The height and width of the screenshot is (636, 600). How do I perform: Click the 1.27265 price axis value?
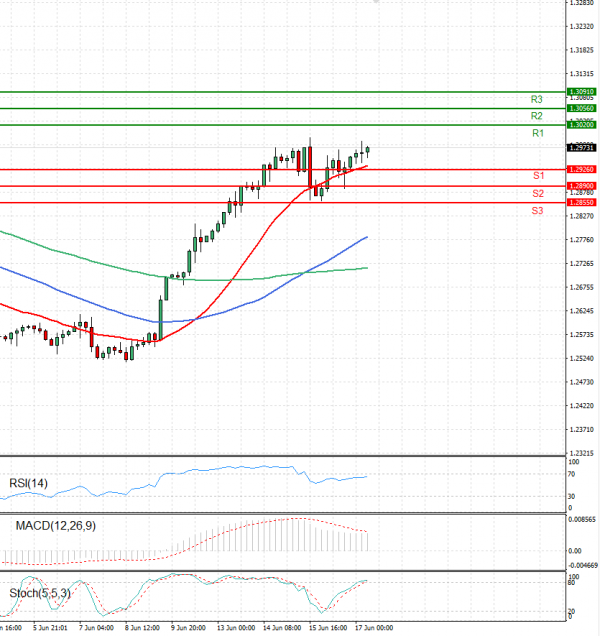point(581,264)
